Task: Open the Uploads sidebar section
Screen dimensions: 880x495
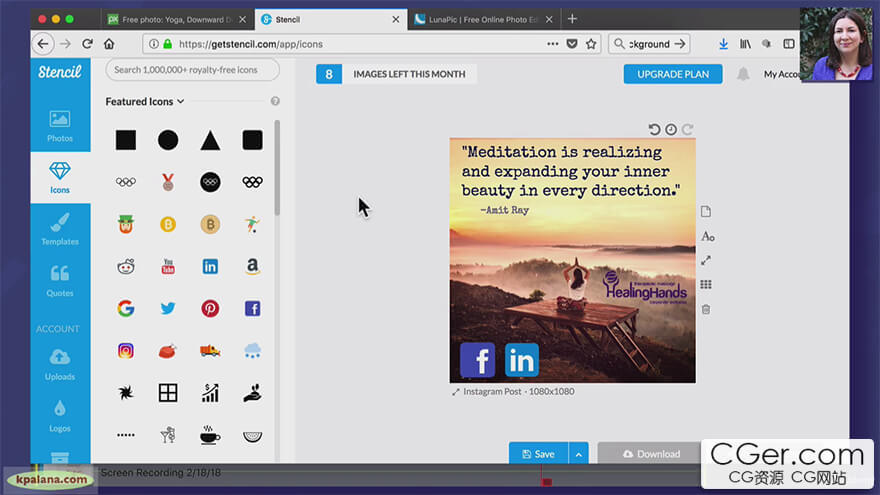Action: click(59, 365)
